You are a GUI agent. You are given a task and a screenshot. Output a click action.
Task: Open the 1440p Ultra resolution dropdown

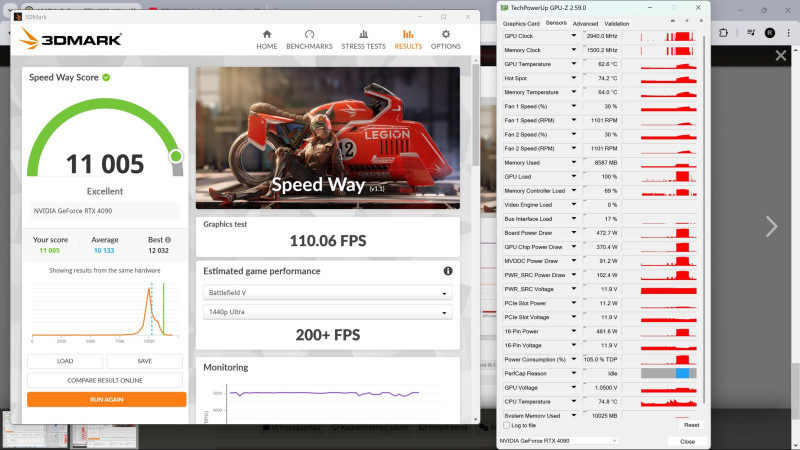328,312
